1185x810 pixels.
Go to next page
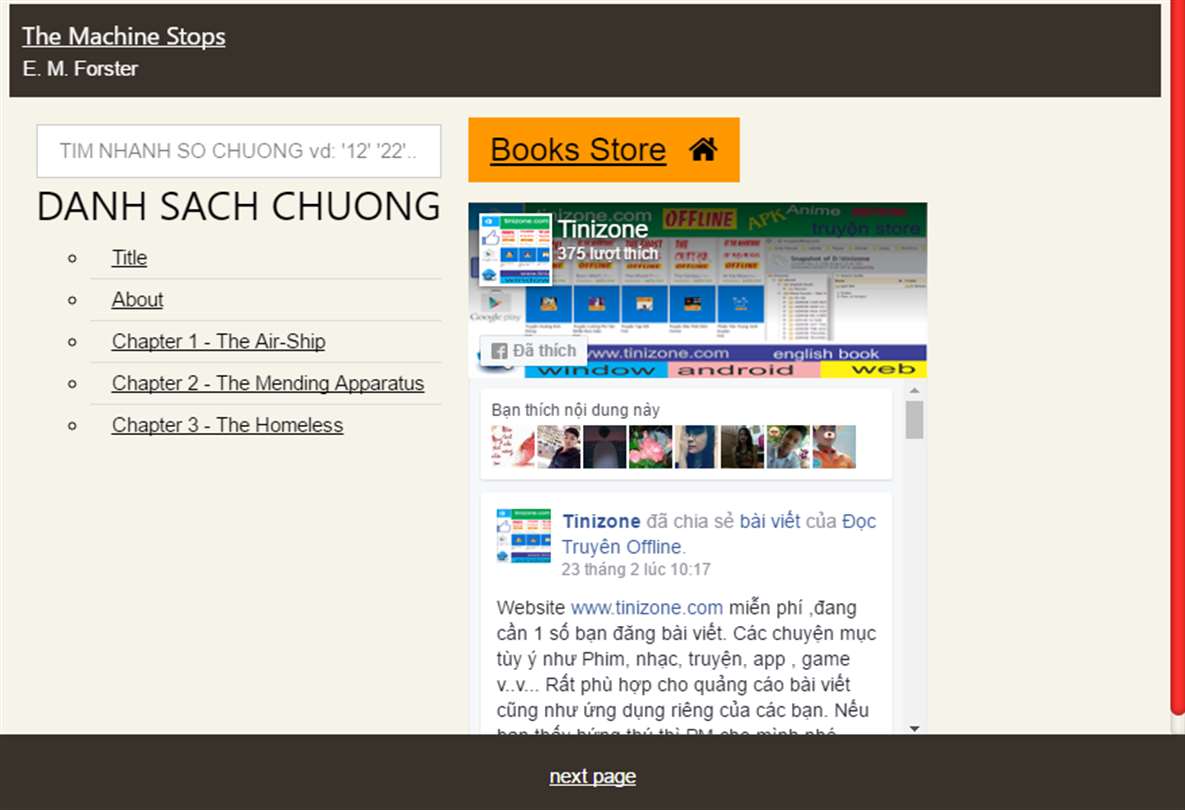click(x=592, y=777)
